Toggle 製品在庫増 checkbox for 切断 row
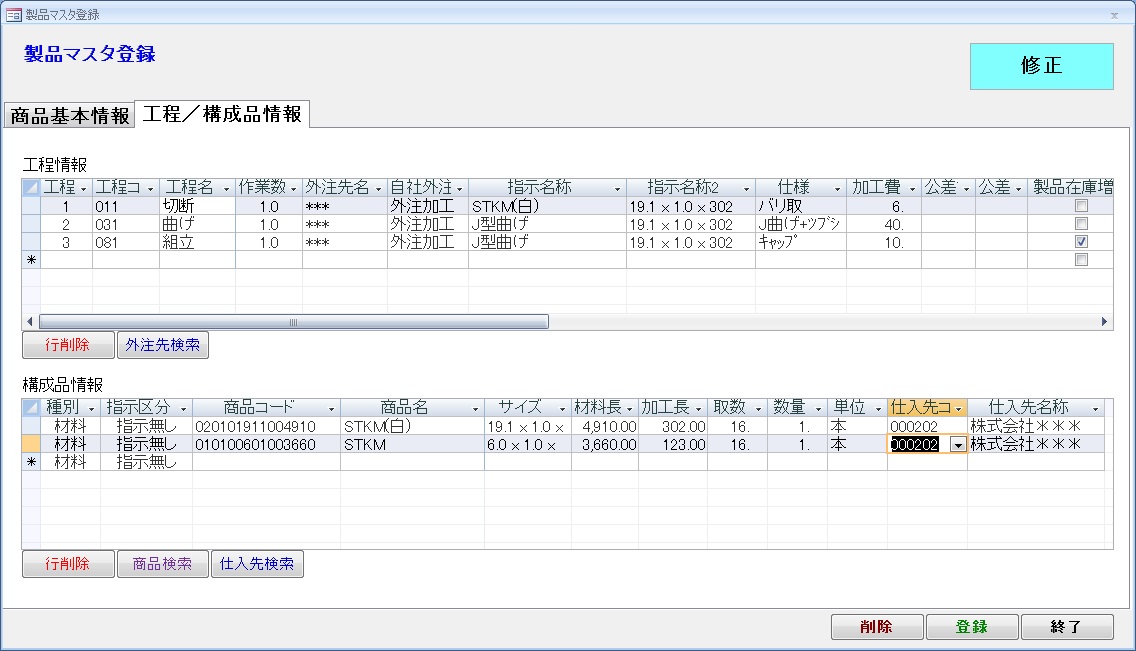Screen dimensions: 1136x651 pyautogui.click(x=1081, y=205)
